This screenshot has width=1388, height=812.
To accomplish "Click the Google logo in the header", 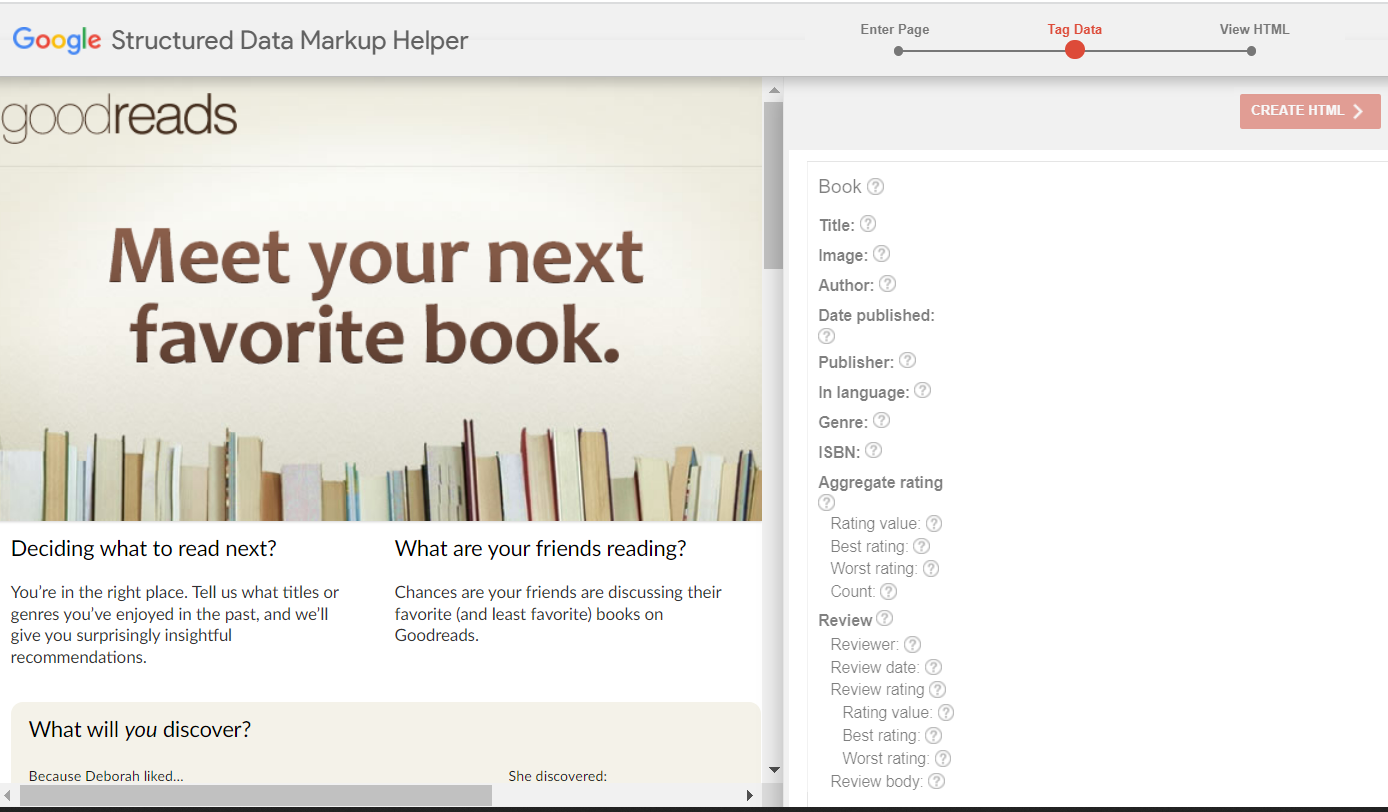I will (57, 40).
